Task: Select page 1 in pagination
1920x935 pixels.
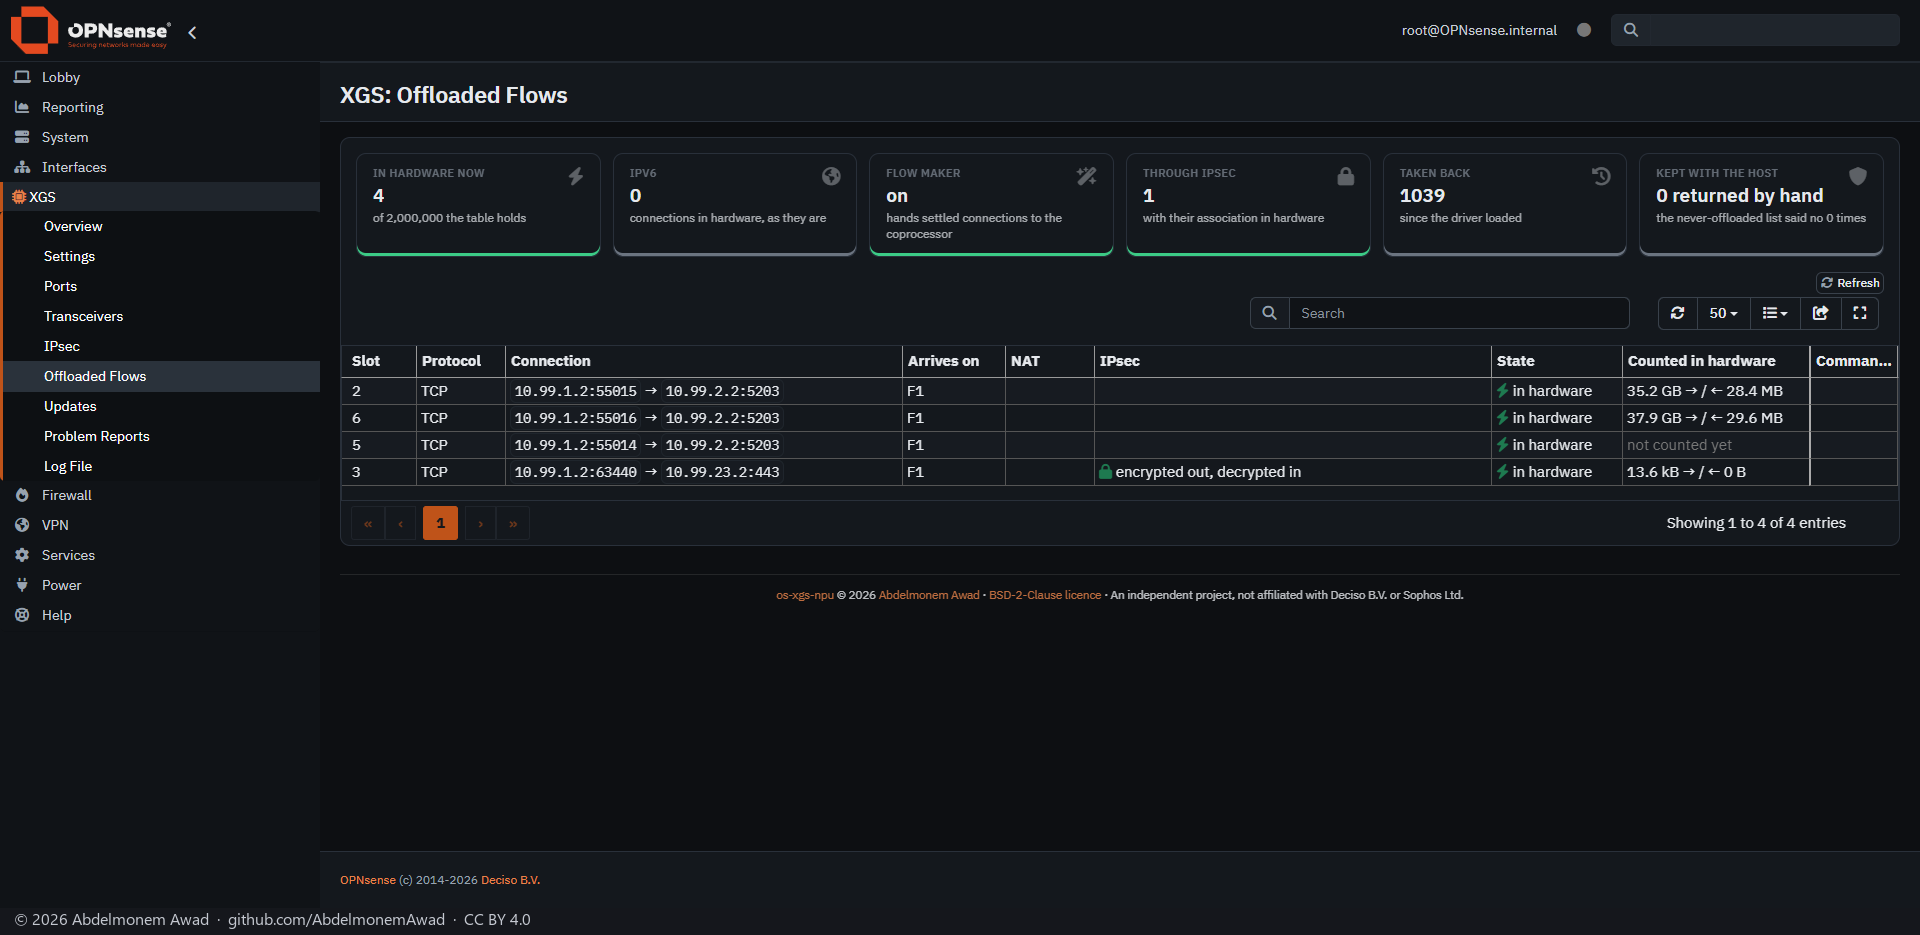Action: point(440,523)
